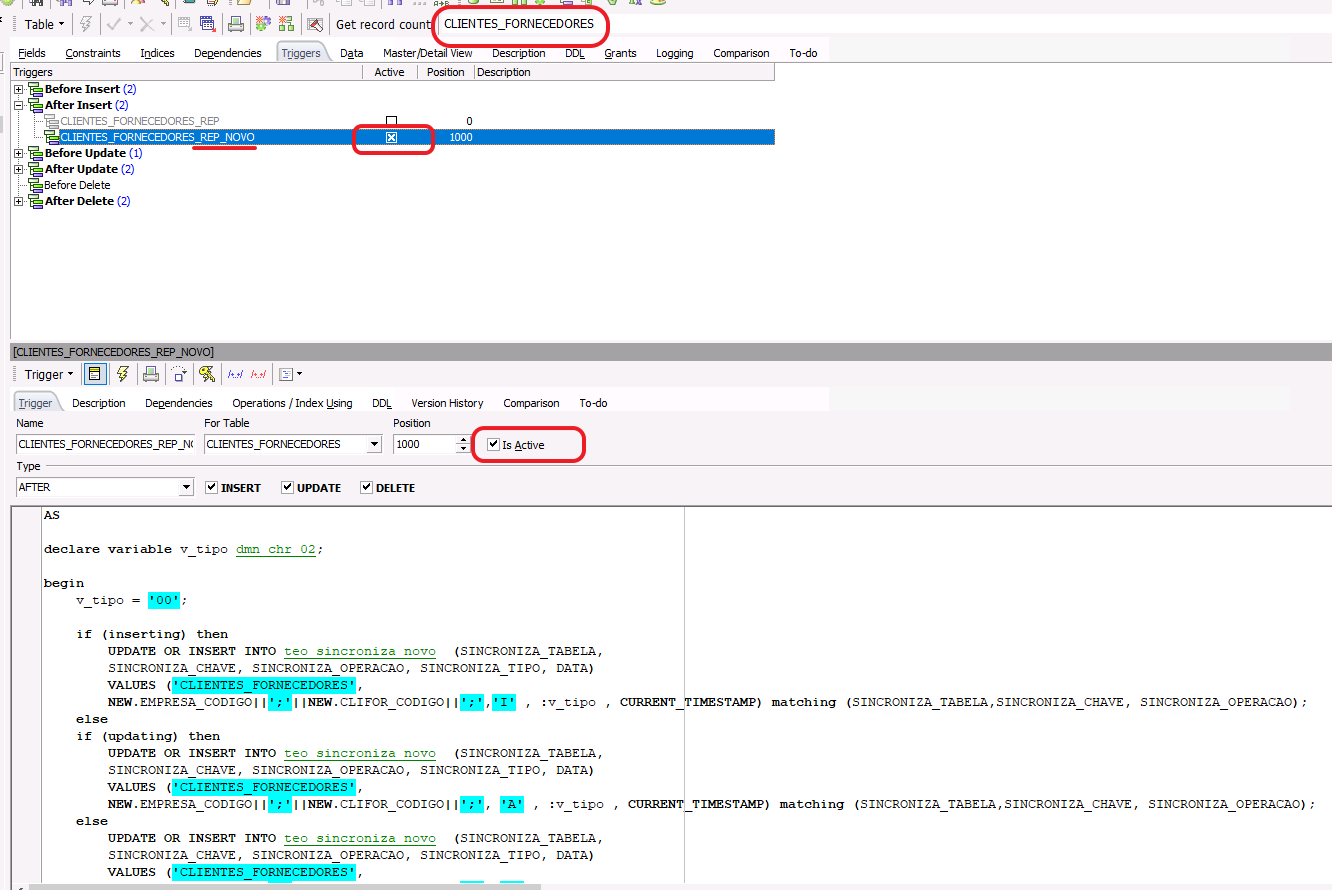Select the Before Delete tree item
This screenshot has height=890, width=1332.
77,185
